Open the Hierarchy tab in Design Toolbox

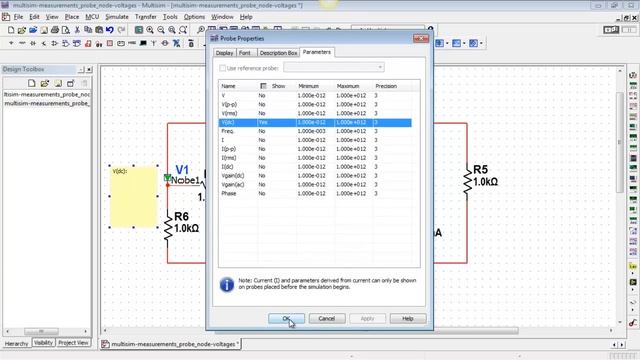[16, 343]
